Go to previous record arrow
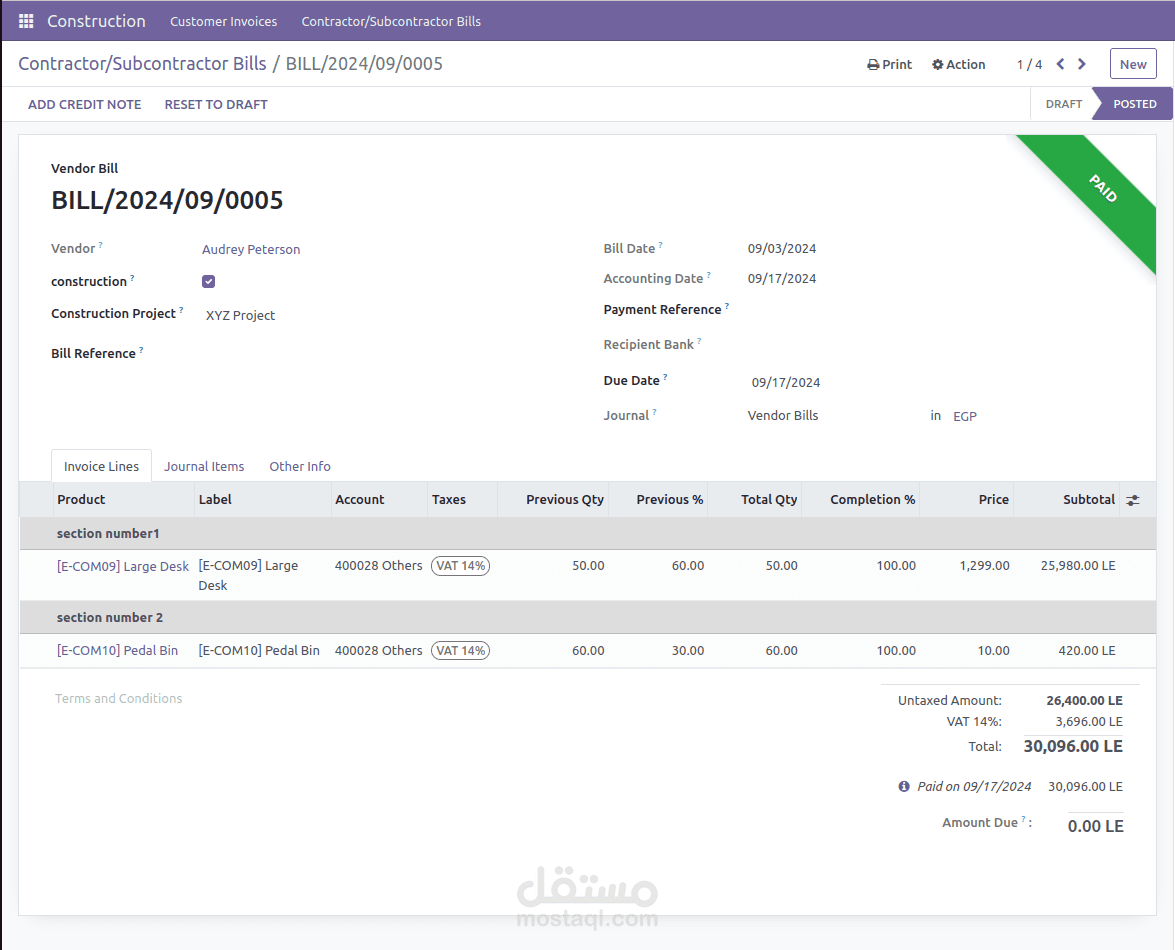Viewport: 1175px width, 950px height. click(1060, 64)
